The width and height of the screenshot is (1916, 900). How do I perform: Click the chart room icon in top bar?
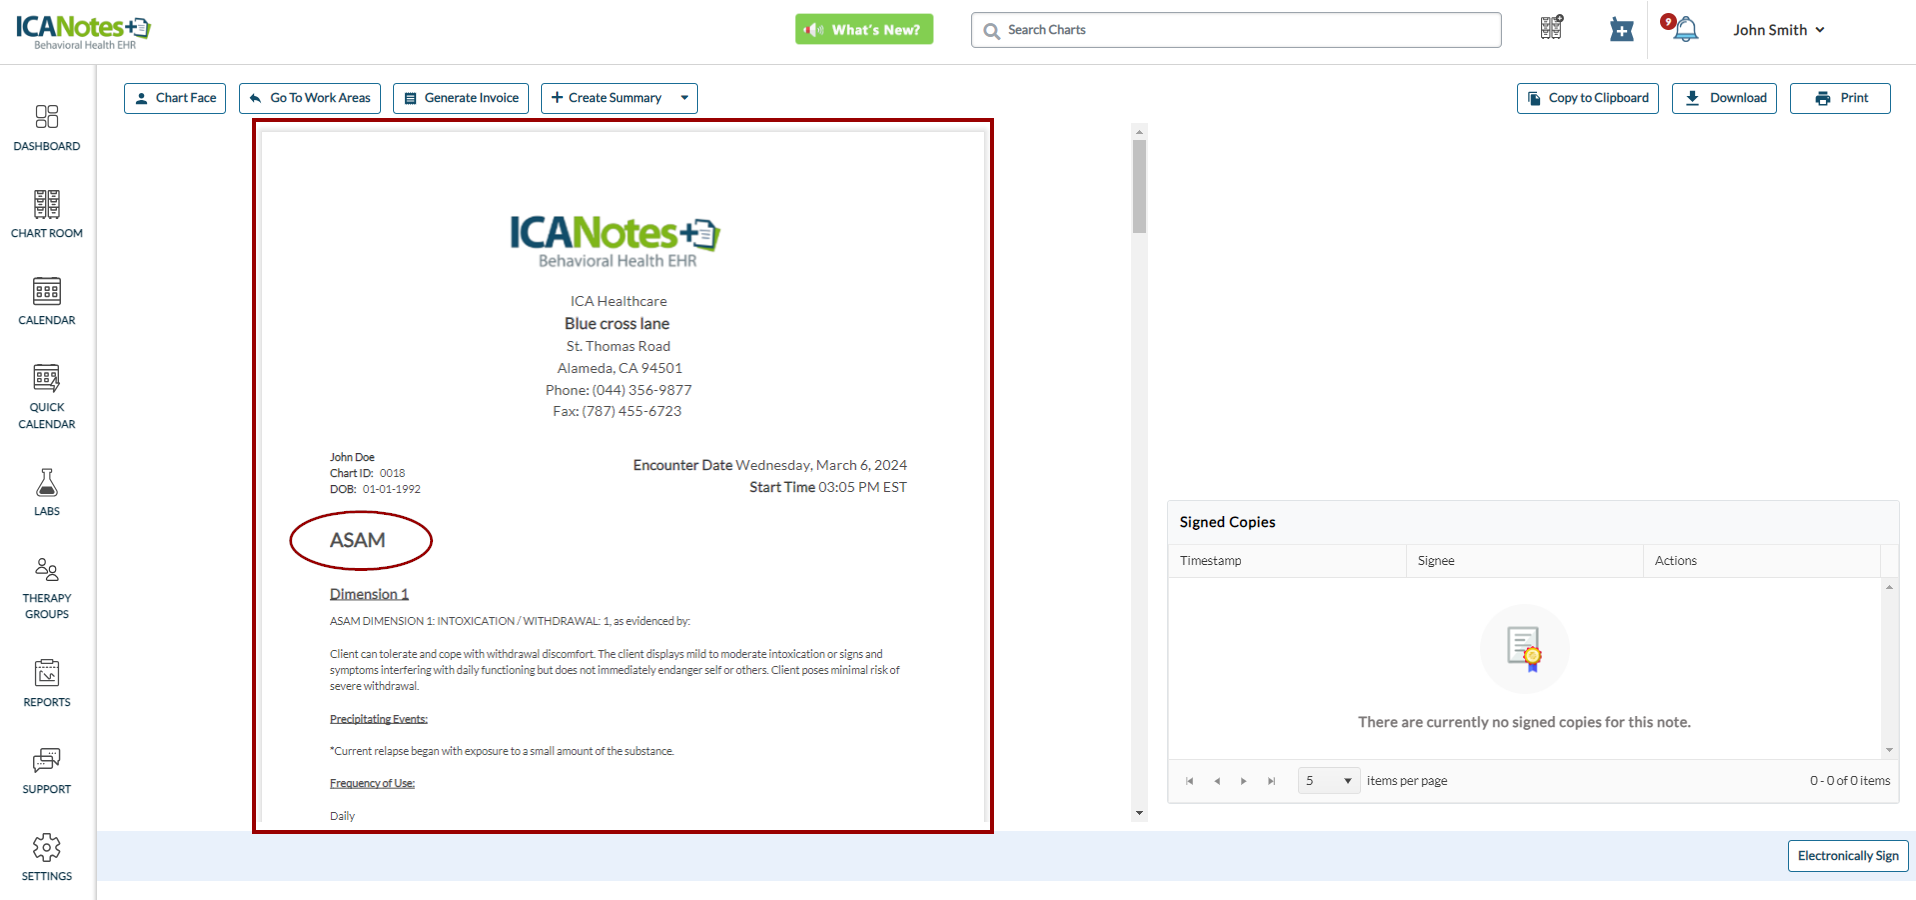pos(1551,28)
